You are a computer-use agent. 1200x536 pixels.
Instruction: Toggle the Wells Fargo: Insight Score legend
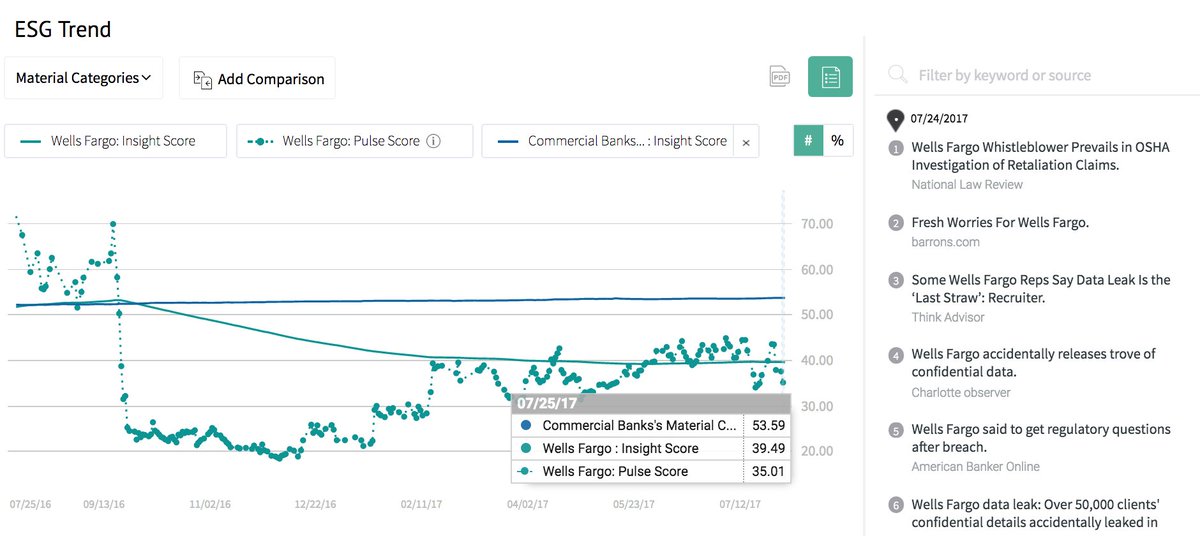coord(116,141)
